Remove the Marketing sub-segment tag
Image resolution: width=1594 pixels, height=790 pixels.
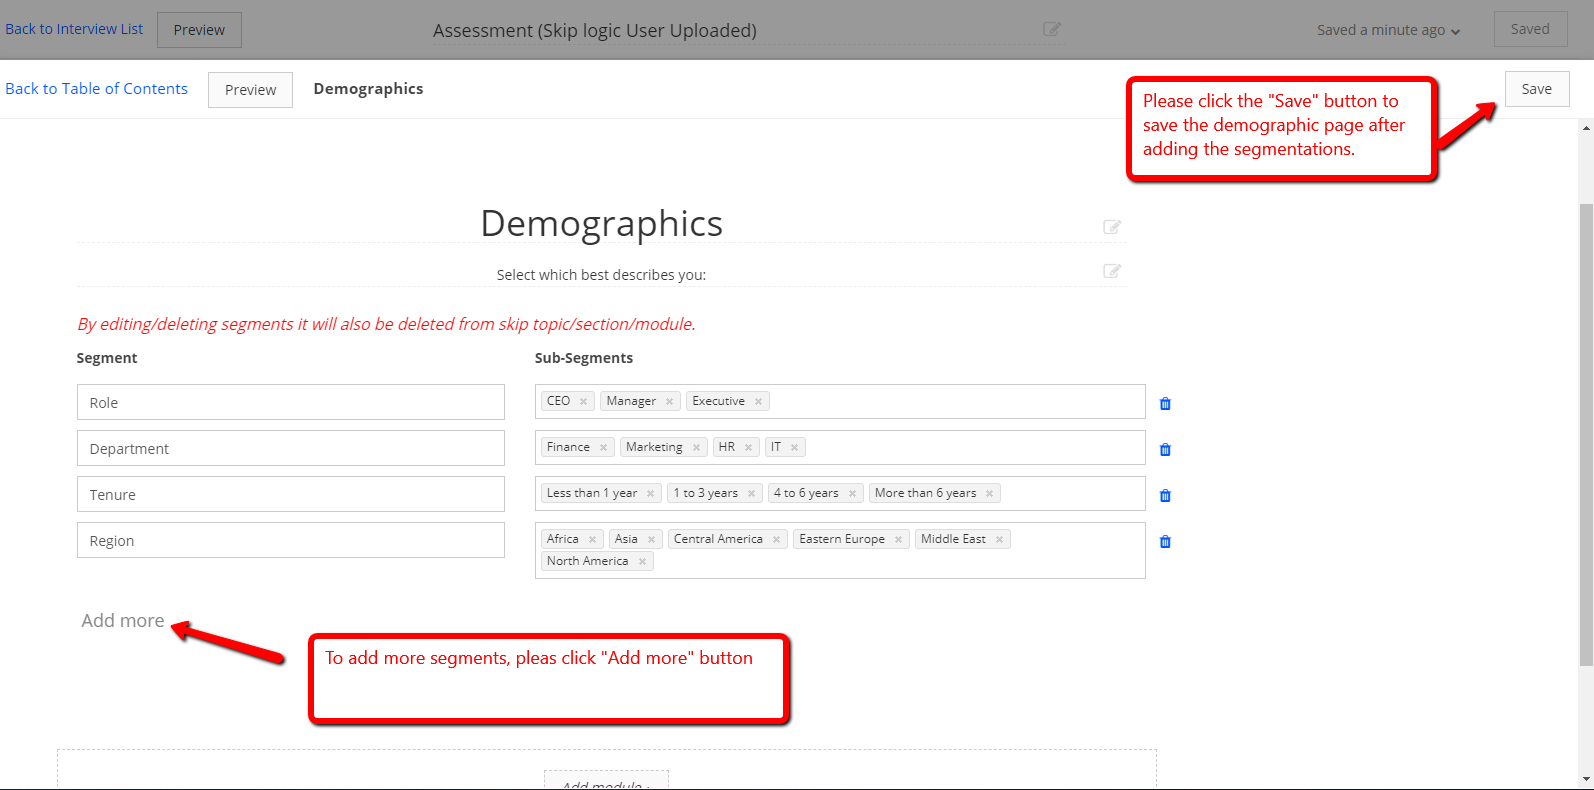coord(696,448)
